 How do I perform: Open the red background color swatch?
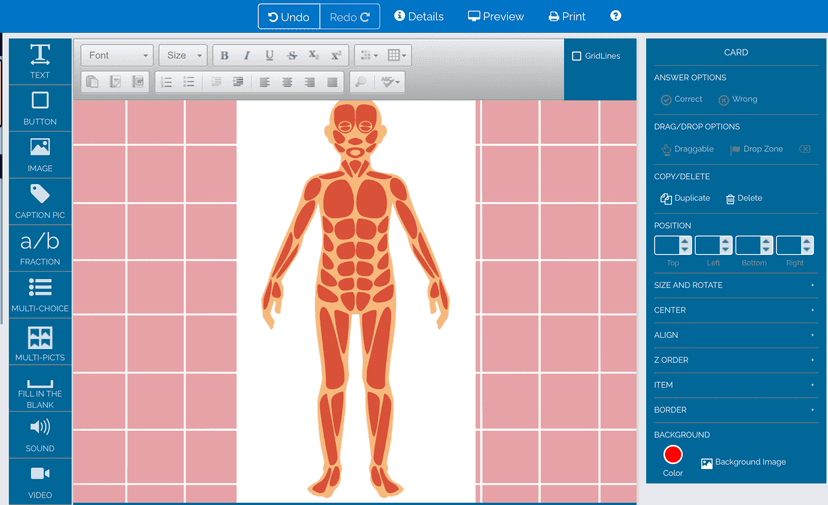(673, 455)
